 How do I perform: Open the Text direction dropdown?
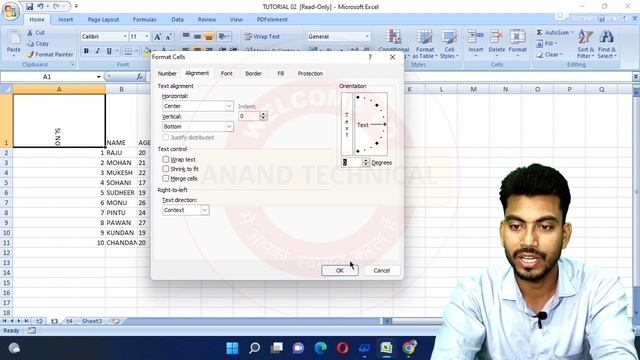pos(204,210)
